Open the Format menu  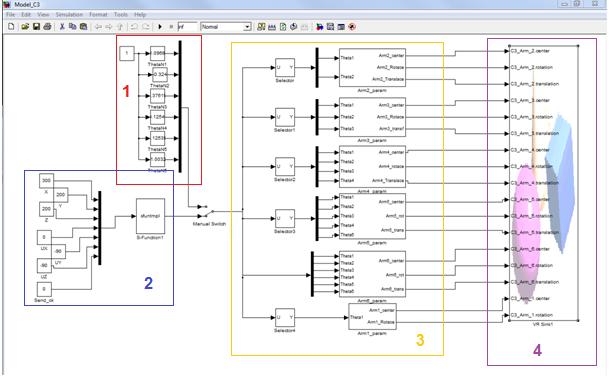pyautogui.click(x=98, y=14)
